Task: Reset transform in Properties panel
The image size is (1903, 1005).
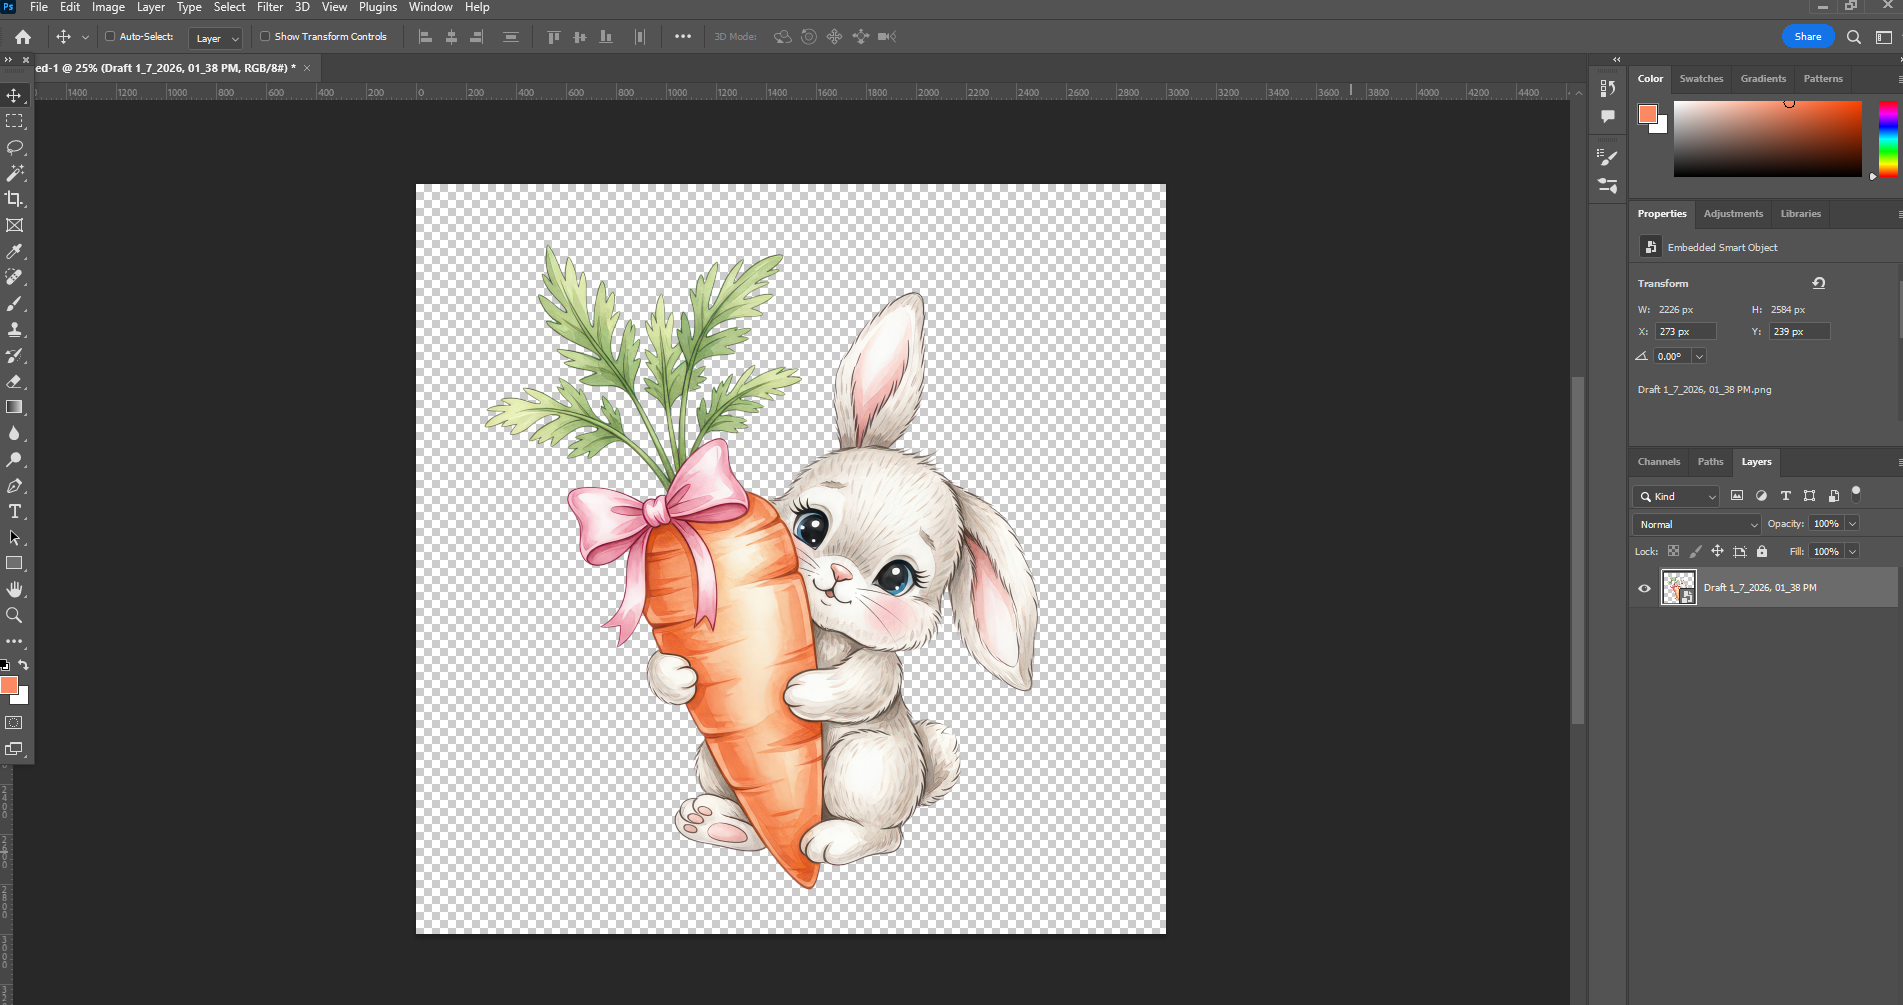Action: 1819,283
